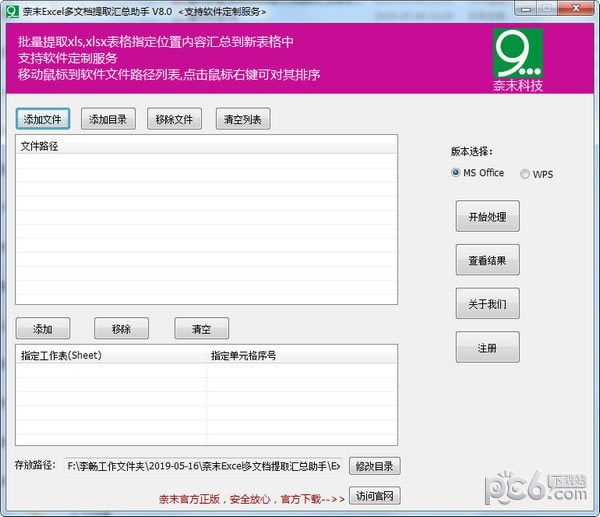Open results with 查看结果
This screenshot has height=517, width=600.
coord(488,260)
